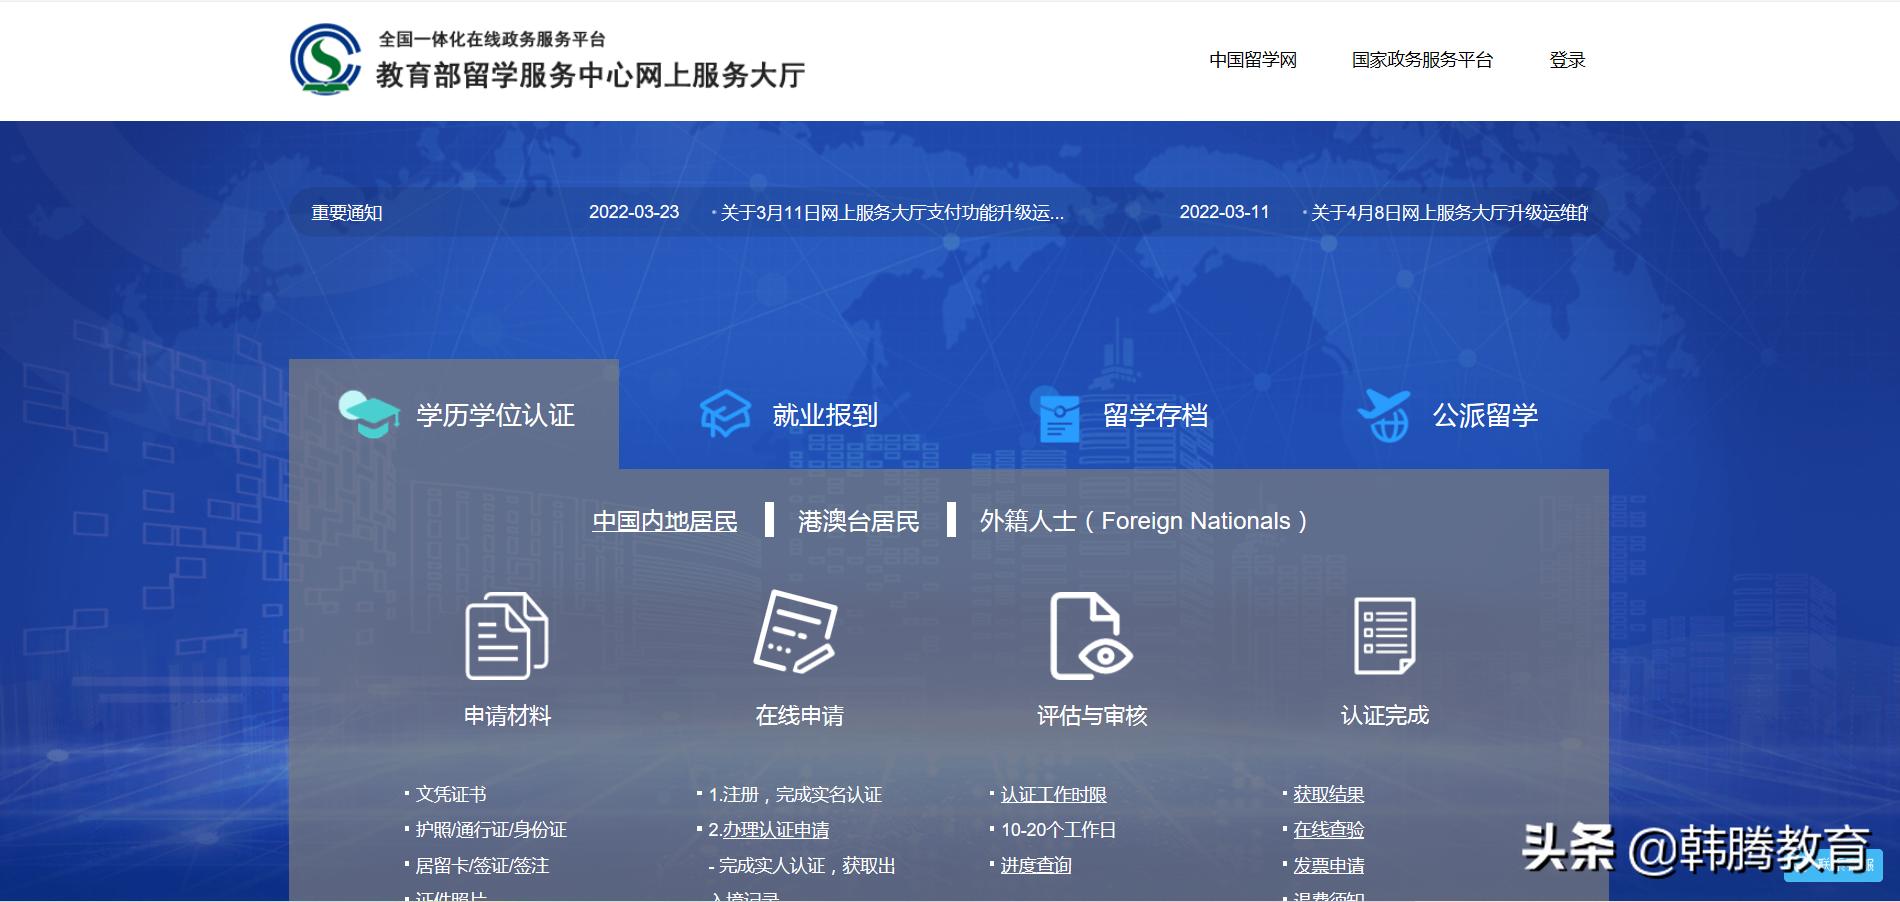Click the 申请材料 documents icon
1900x902 pixels.
[507, 636]
